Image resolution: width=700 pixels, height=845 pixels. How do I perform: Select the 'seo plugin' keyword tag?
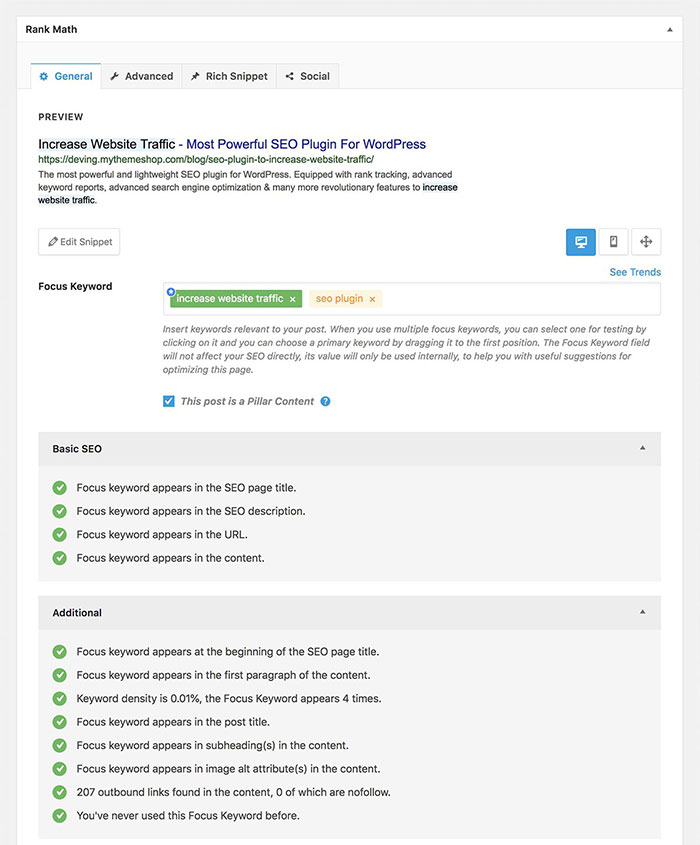pyautogui.click(x=339, y=299)
